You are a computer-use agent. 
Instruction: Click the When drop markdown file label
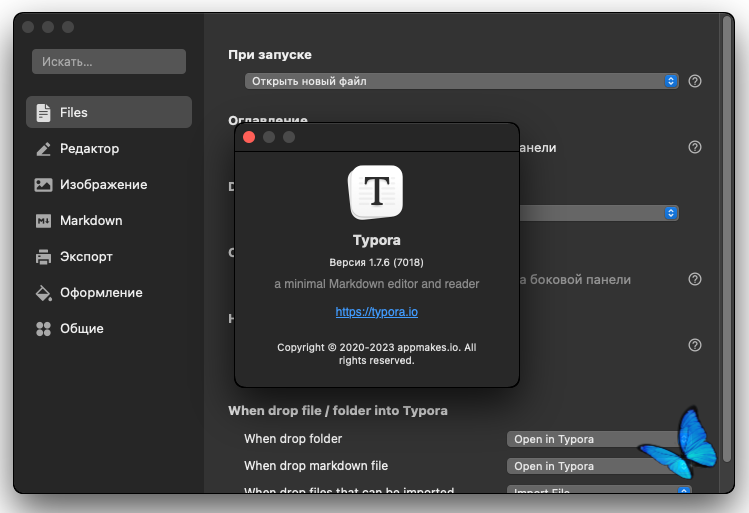[316, 466]
